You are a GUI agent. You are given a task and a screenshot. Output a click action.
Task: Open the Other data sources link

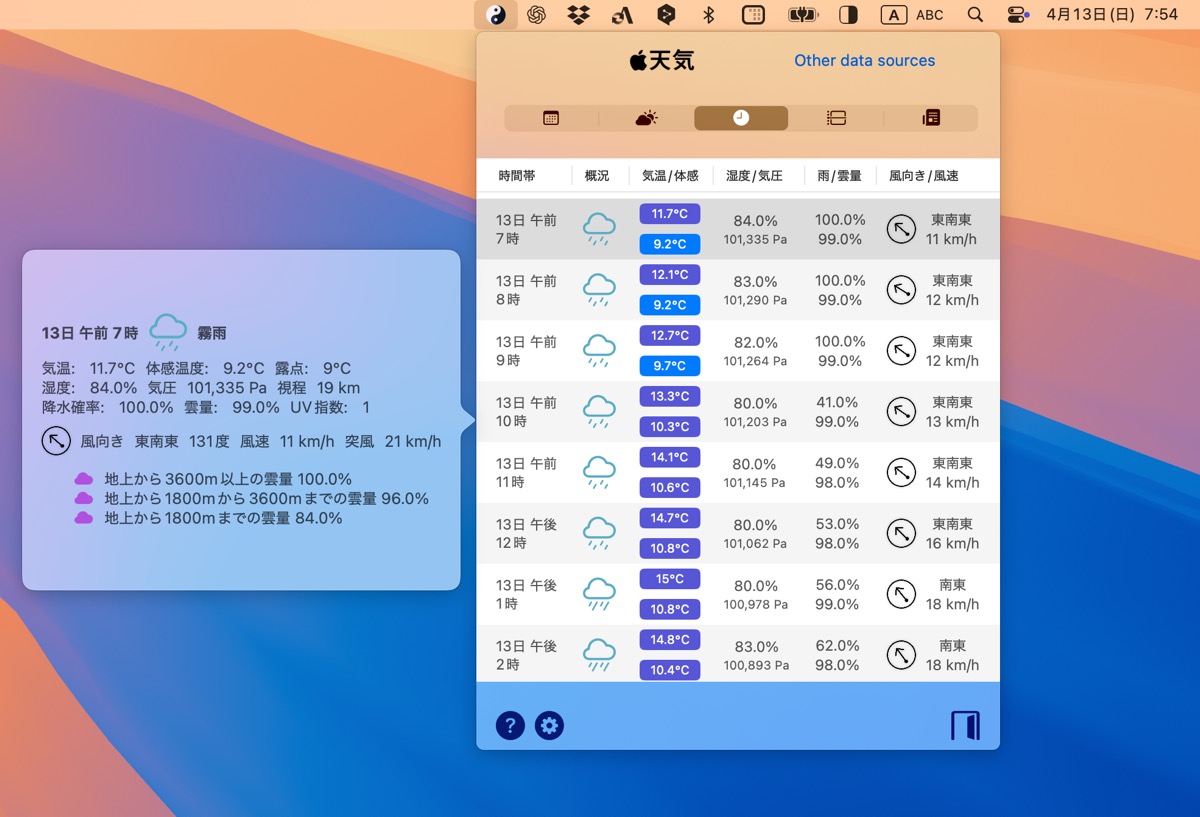pos(865,60)
